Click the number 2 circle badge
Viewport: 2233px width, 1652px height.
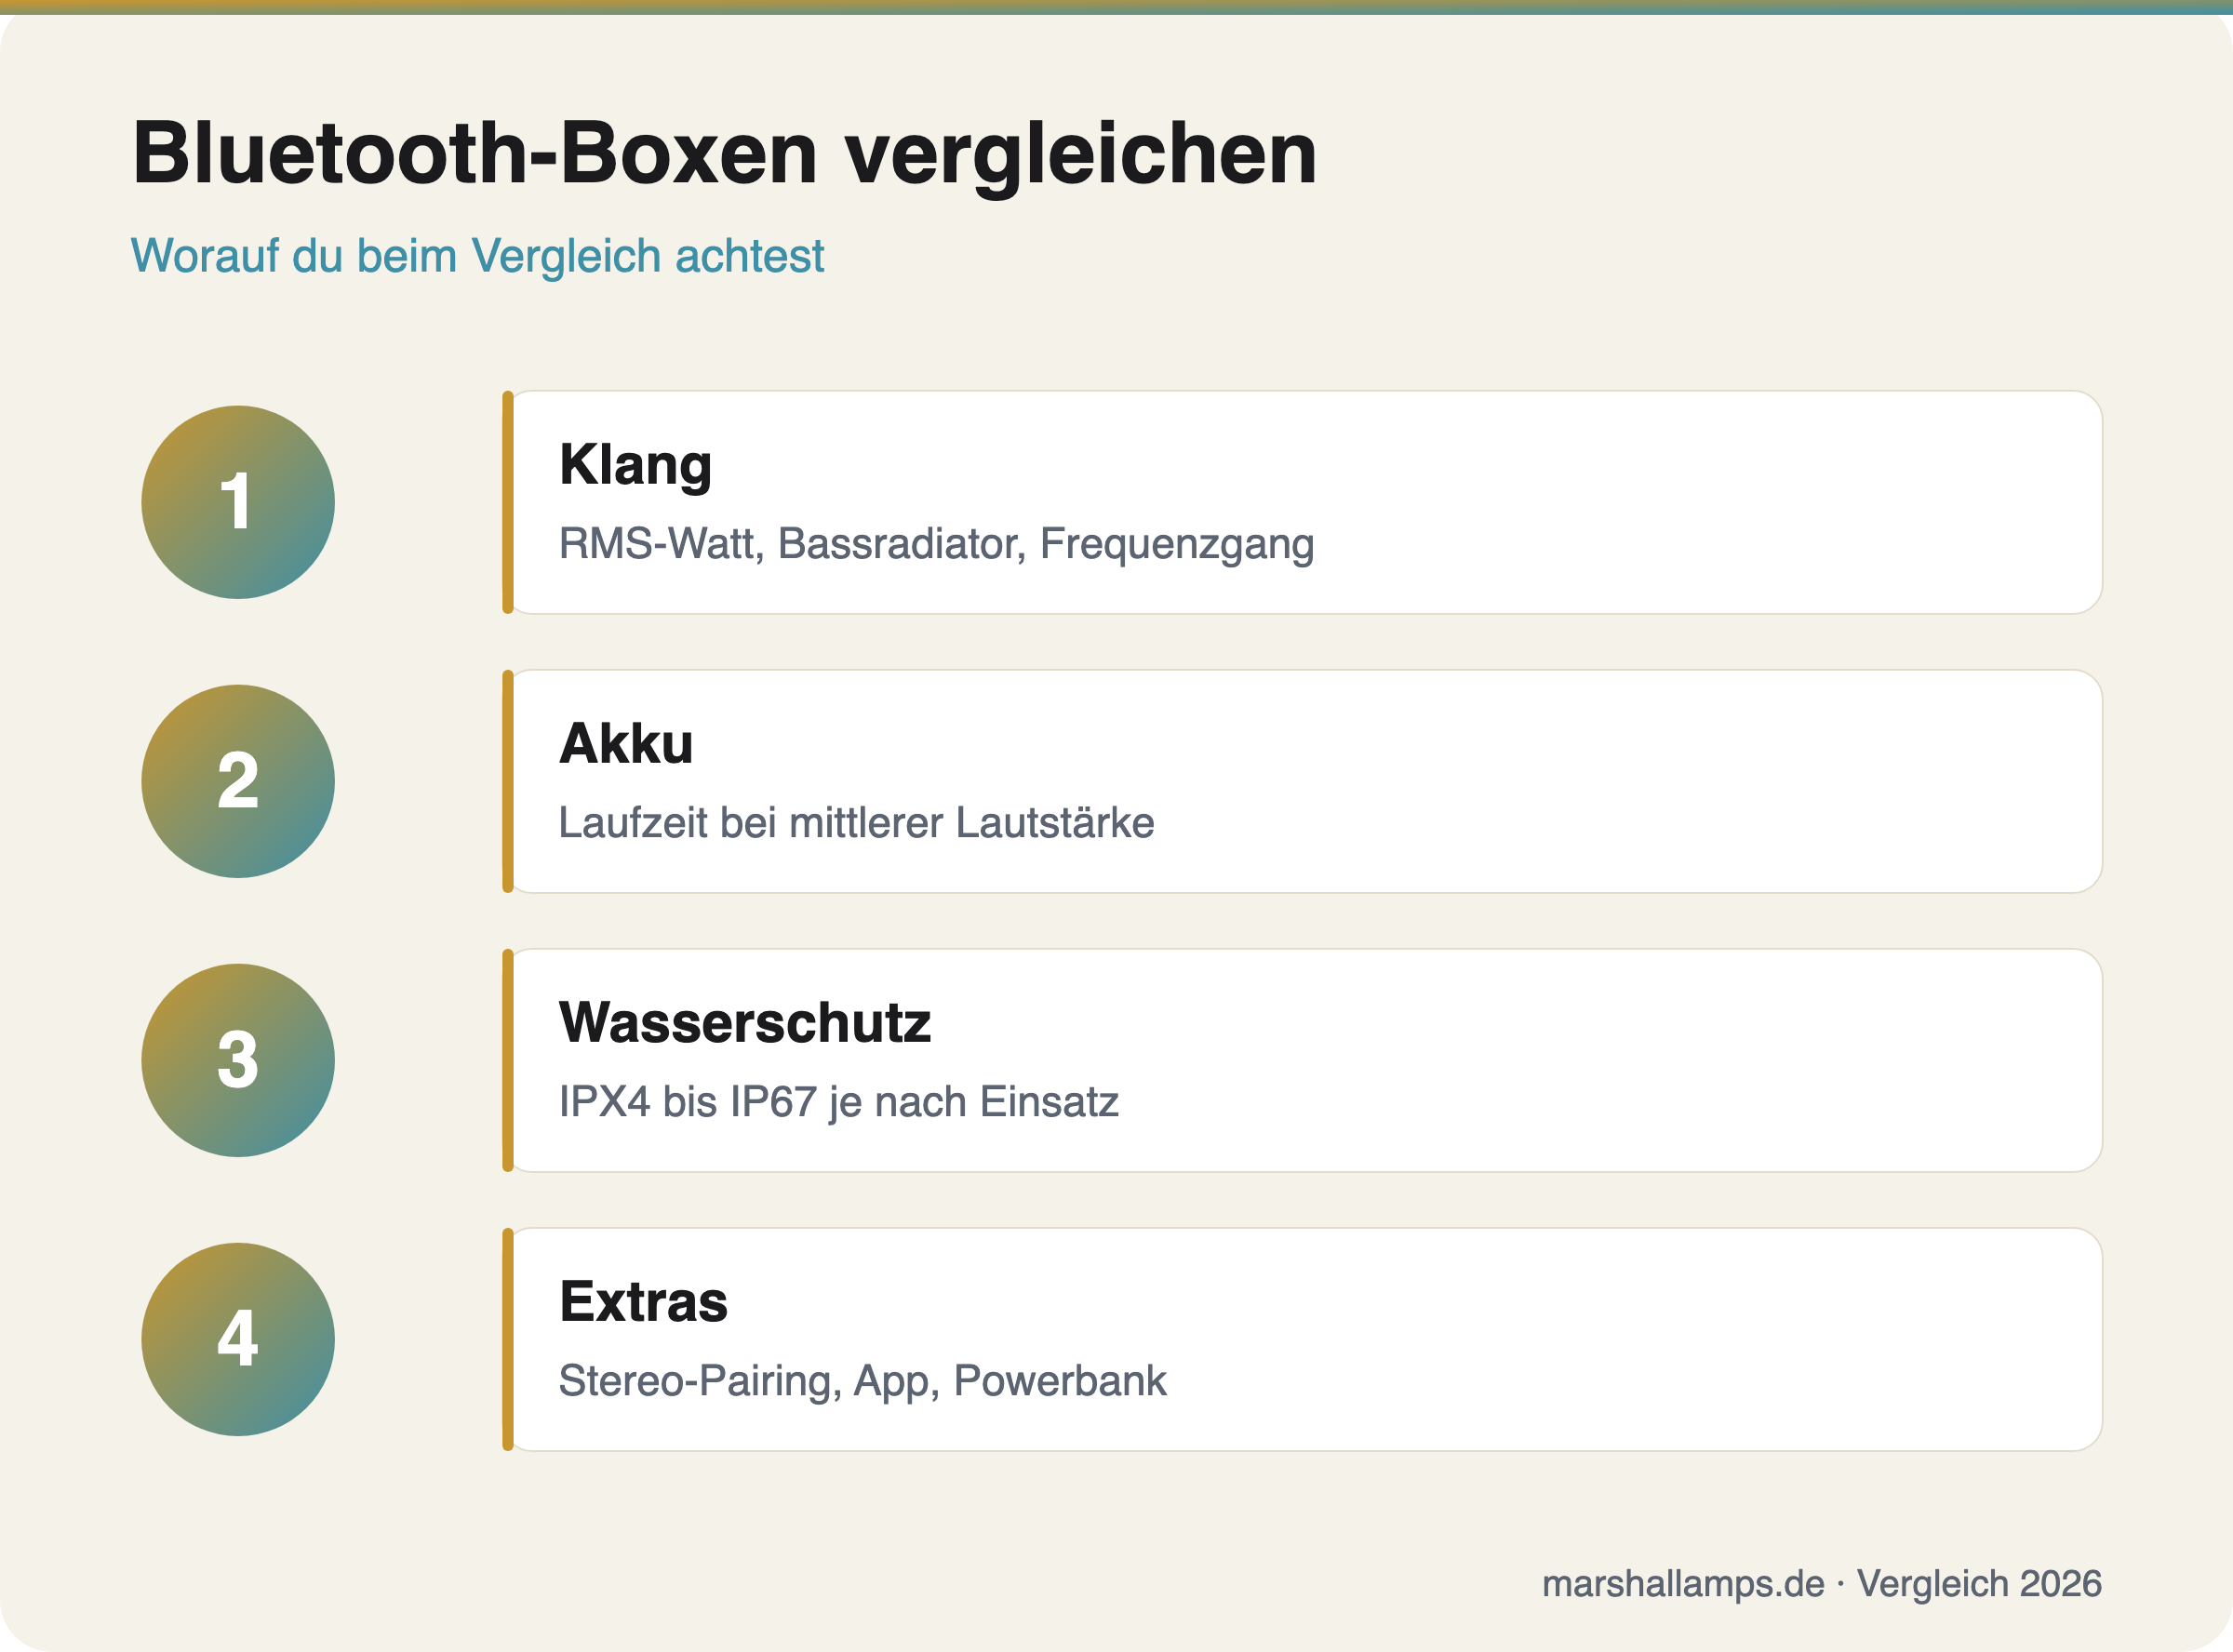pos(238,781)
